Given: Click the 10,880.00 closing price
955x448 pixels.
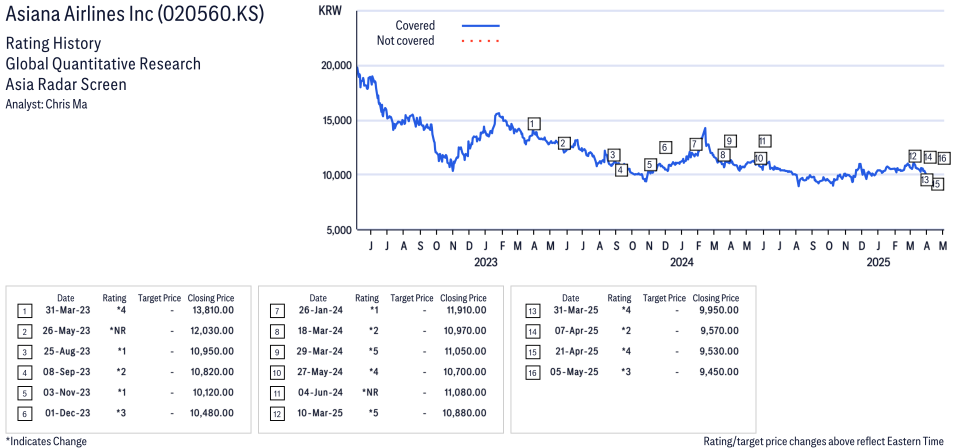Looking at the screenshot, I should [x=466, y=413].
